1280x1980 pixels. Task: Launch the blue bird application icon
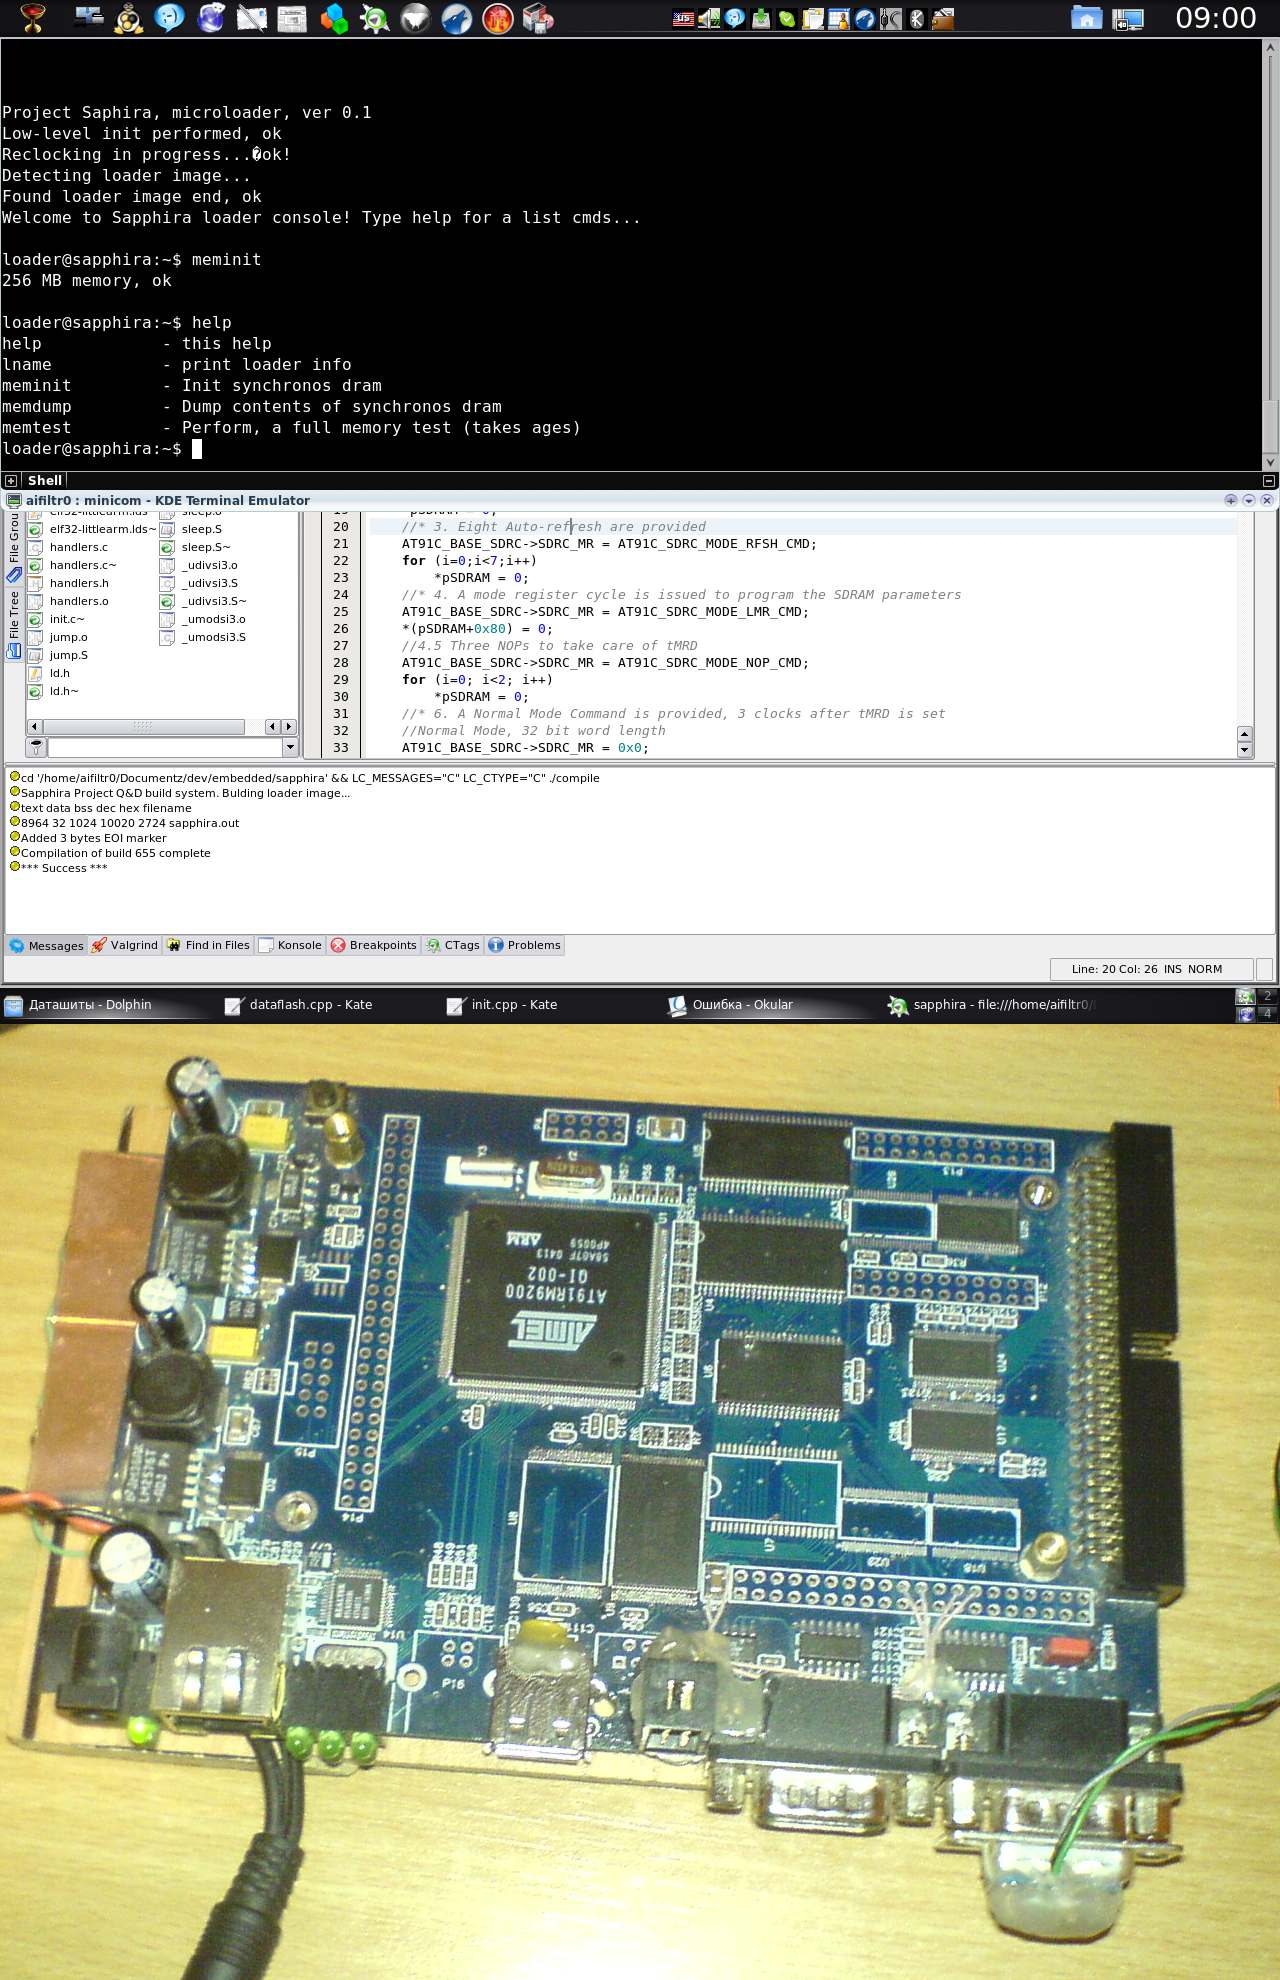456,18
